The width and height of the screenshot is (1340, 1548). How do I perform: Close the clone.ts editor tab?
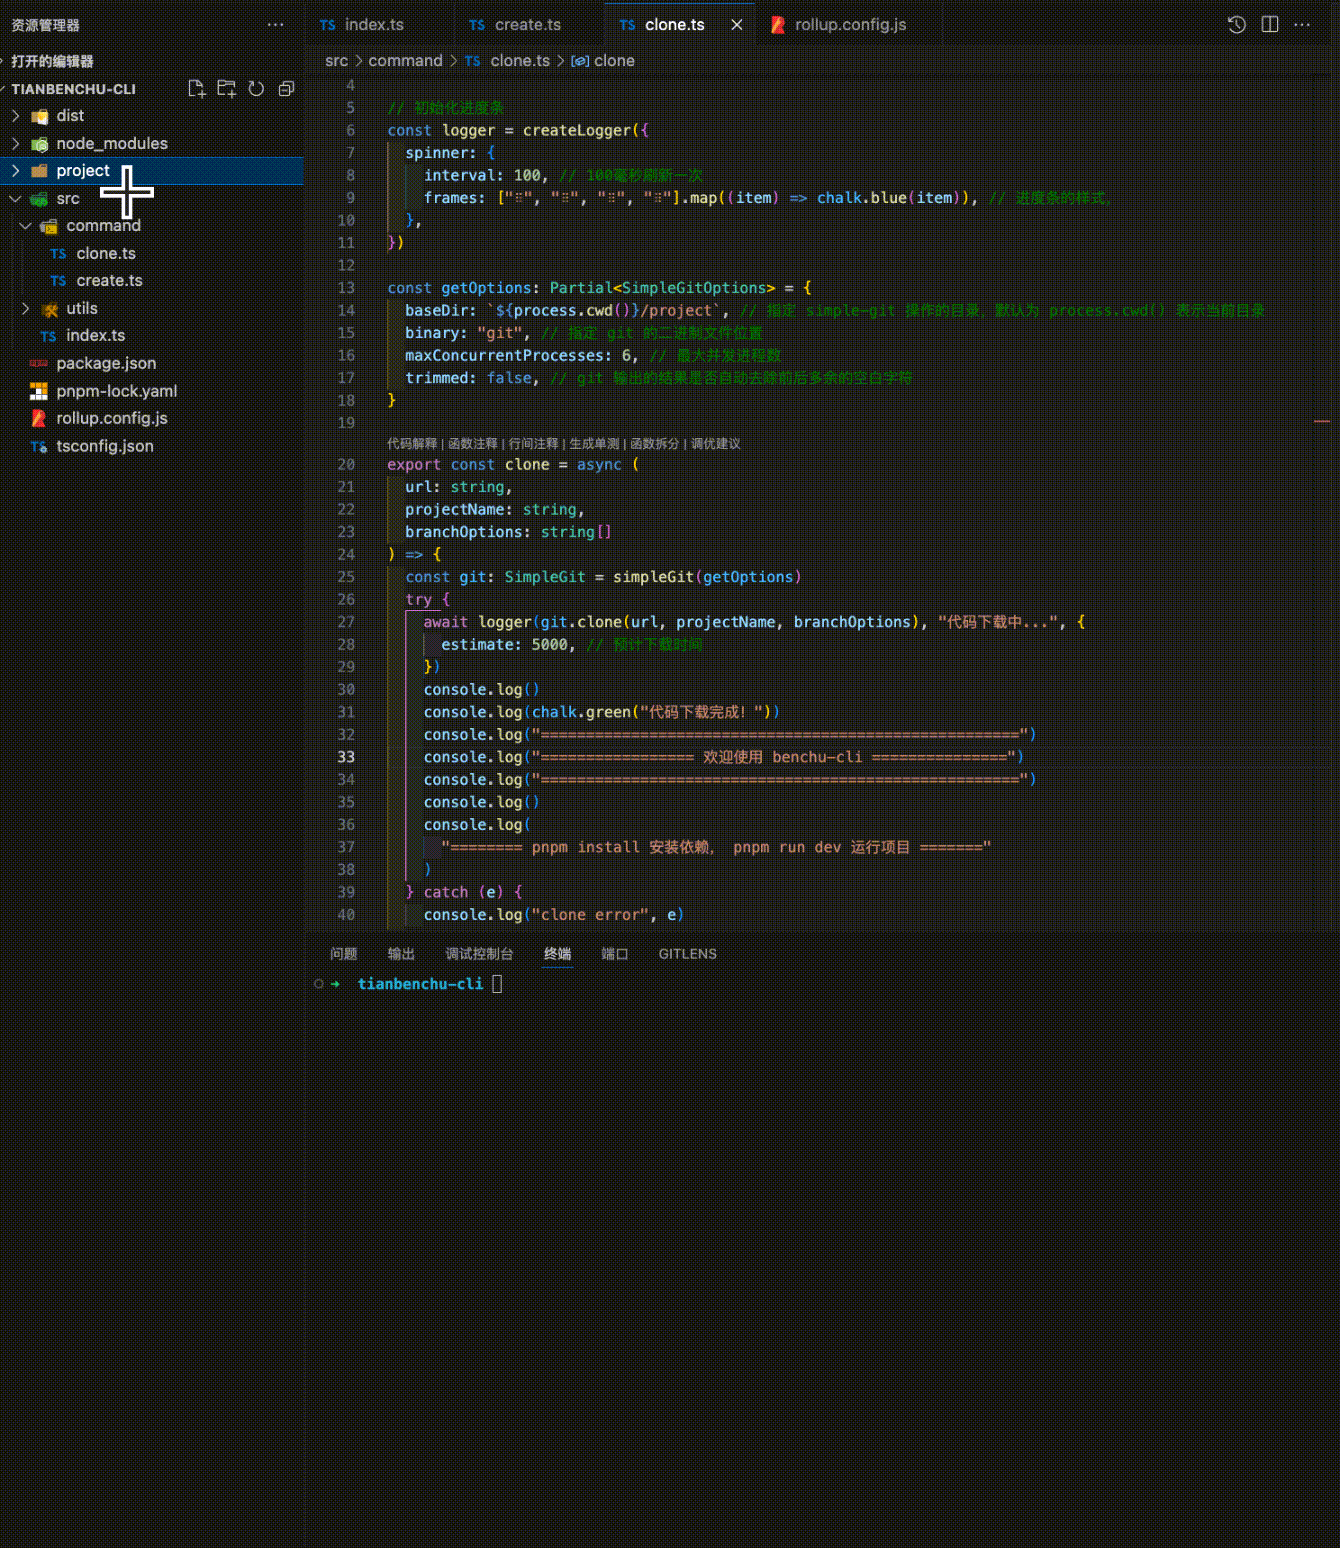point(737,25)
